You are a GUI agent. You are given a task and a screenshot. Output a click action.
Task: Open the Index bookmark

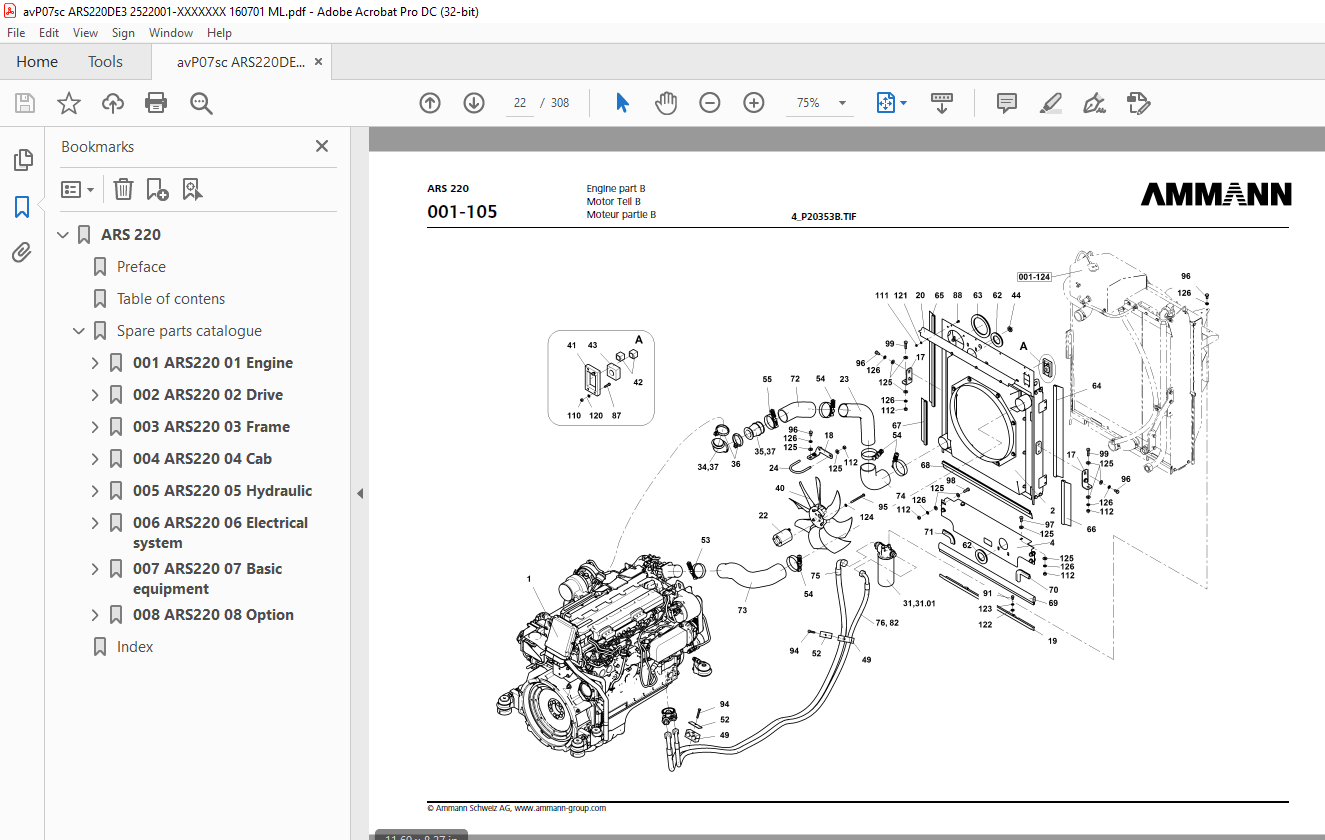click(x=135, y=647)
